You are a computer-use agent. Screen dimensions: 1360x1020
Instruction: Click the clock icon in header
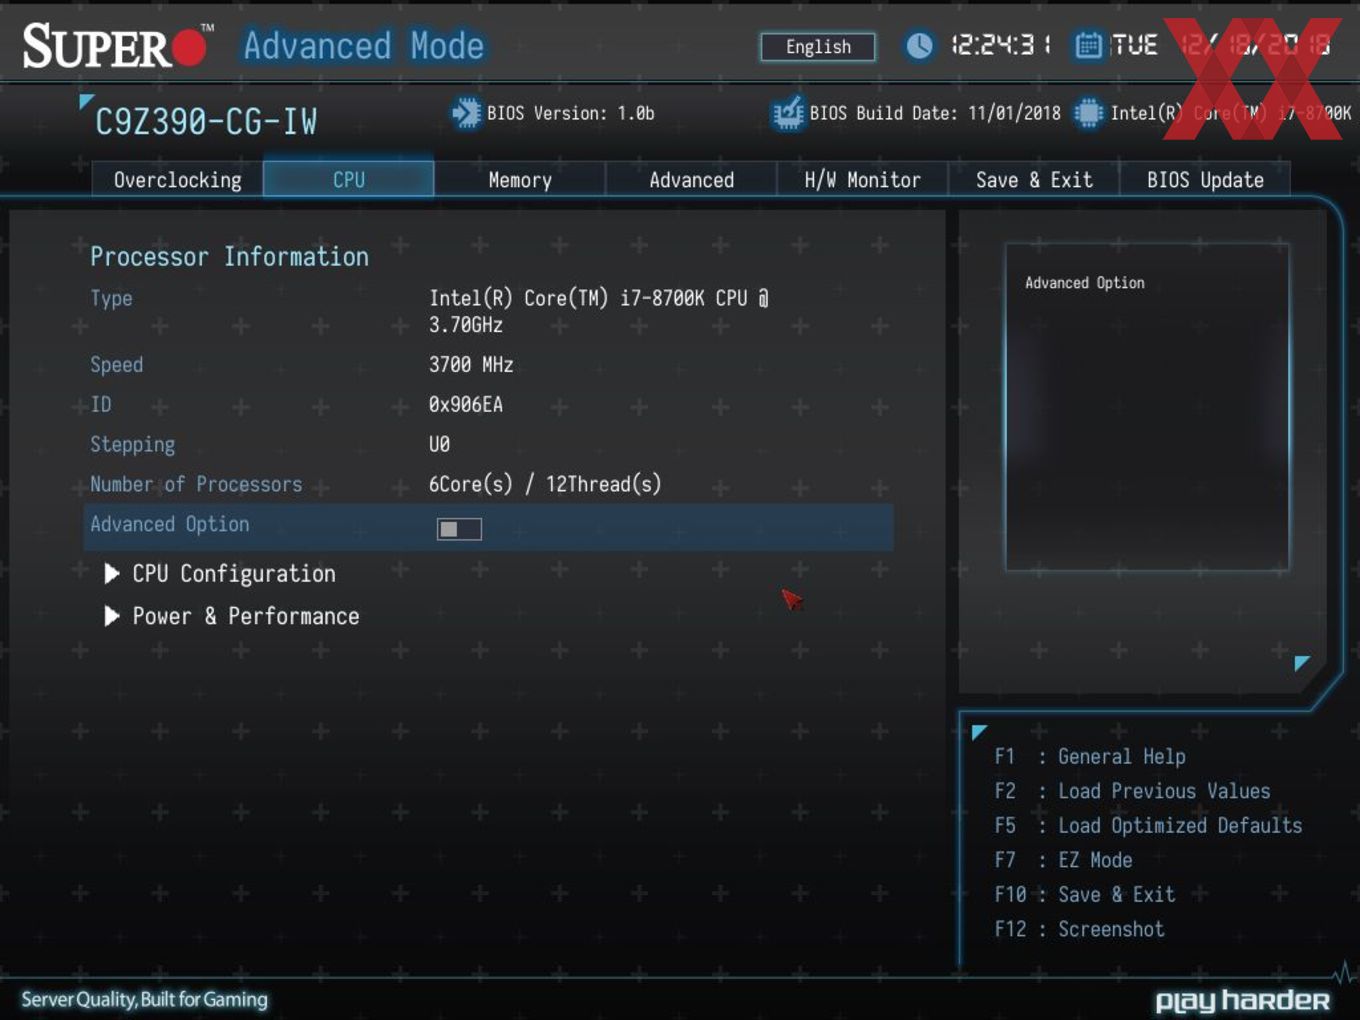[x=919, y=45]
